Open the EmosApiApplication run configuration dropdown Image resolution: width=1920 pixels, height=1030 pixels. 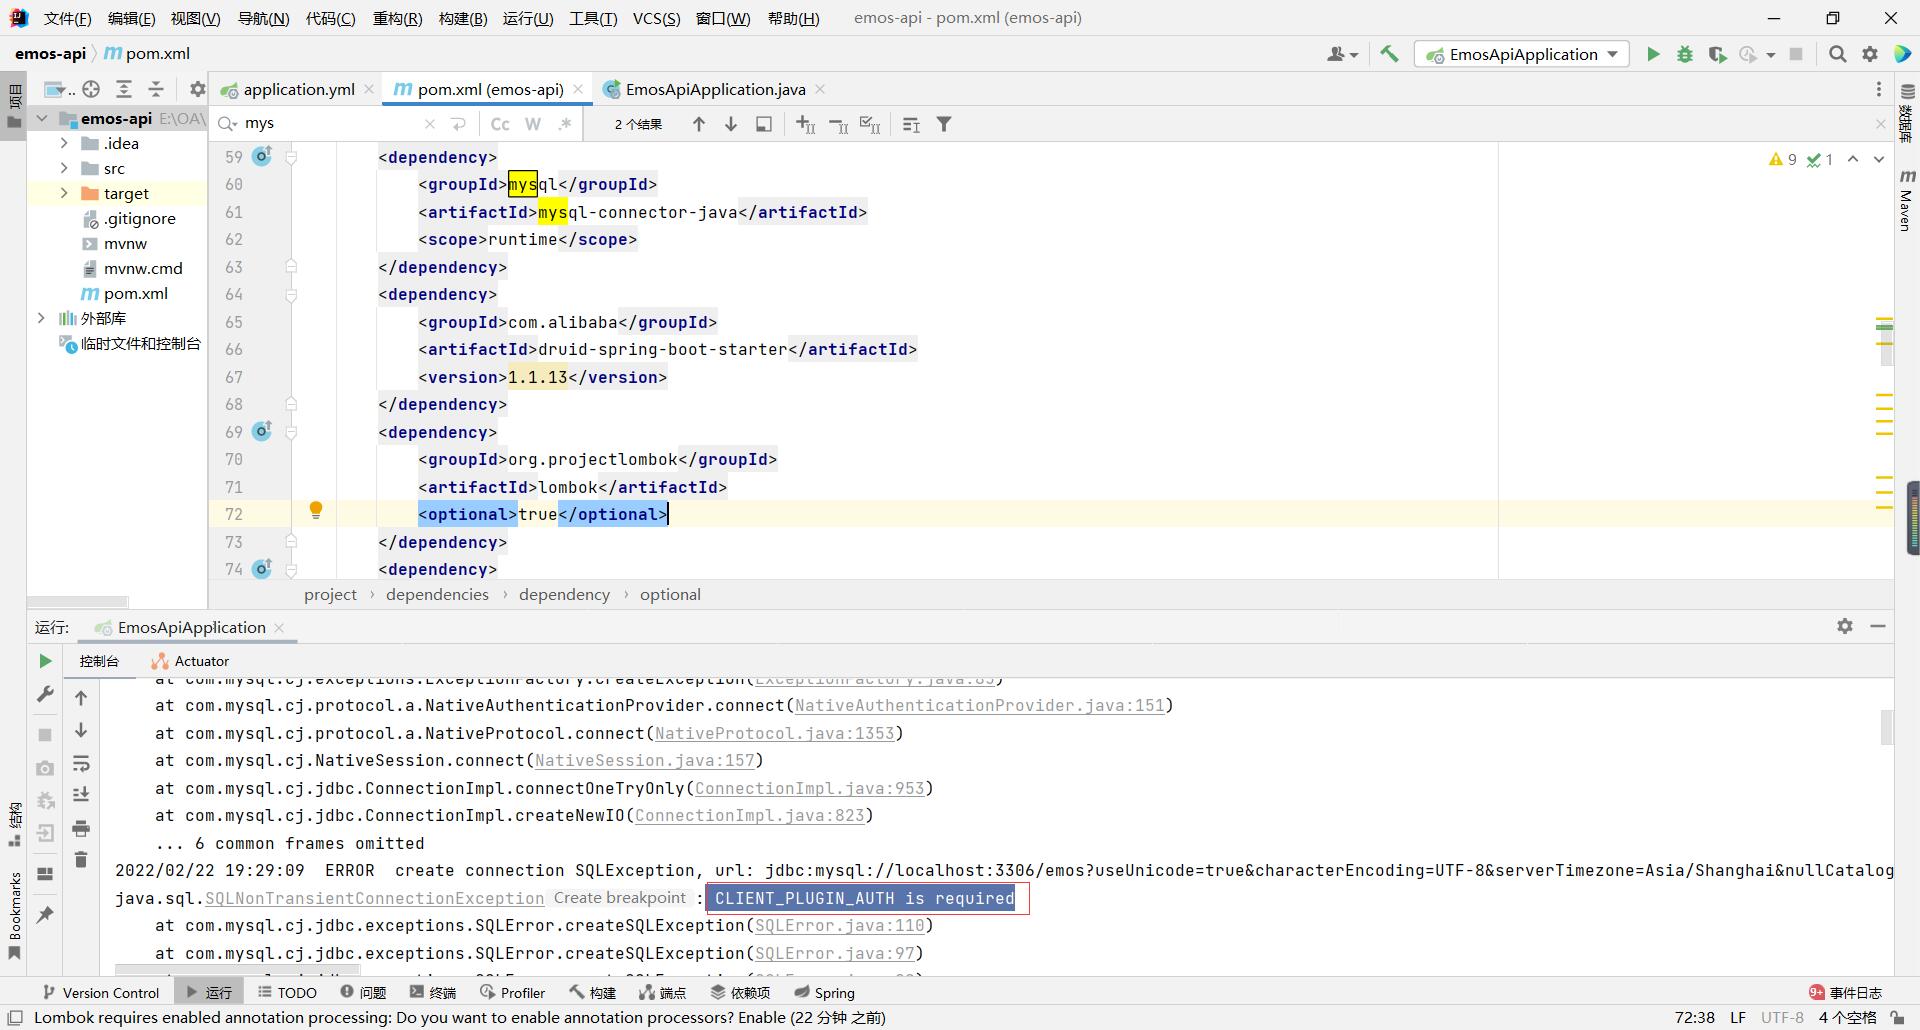point(1522,54)
